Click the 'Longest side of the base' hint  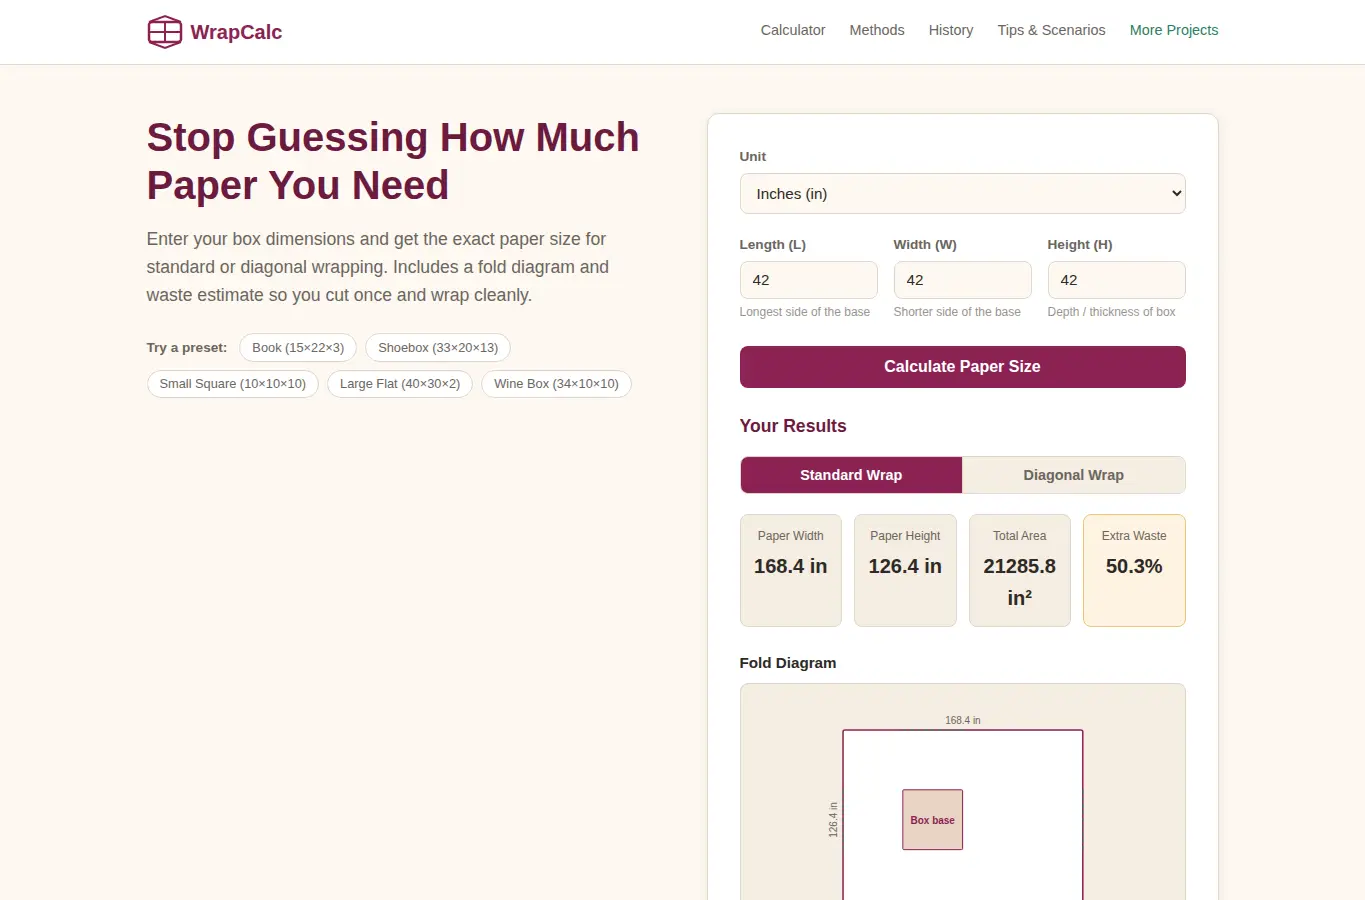coord(805,312)
